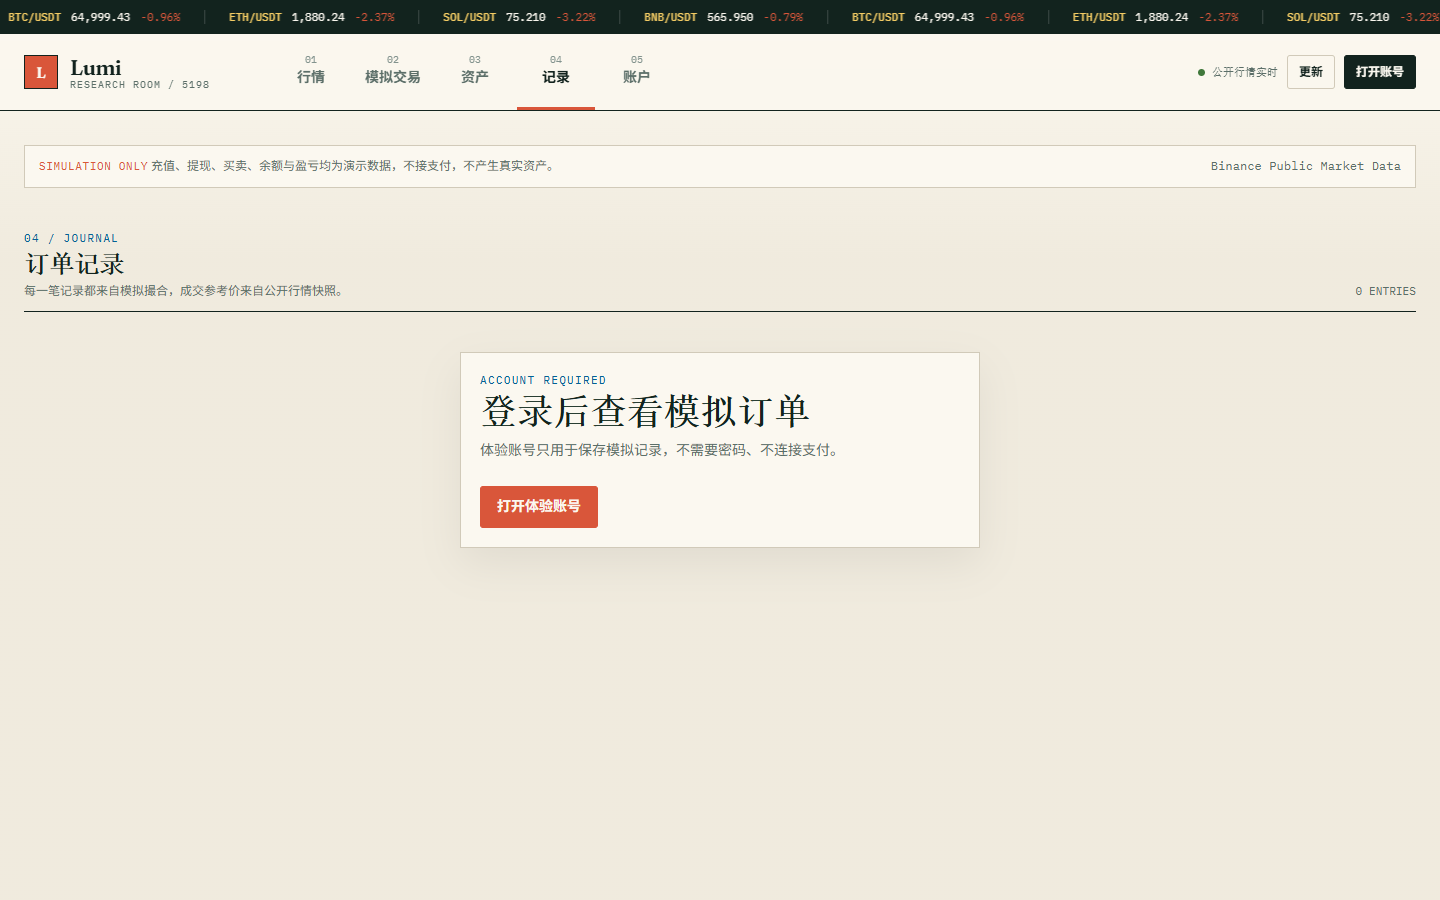
Task: Click the 打开账号 button in header
Action: click(1380, 72)
